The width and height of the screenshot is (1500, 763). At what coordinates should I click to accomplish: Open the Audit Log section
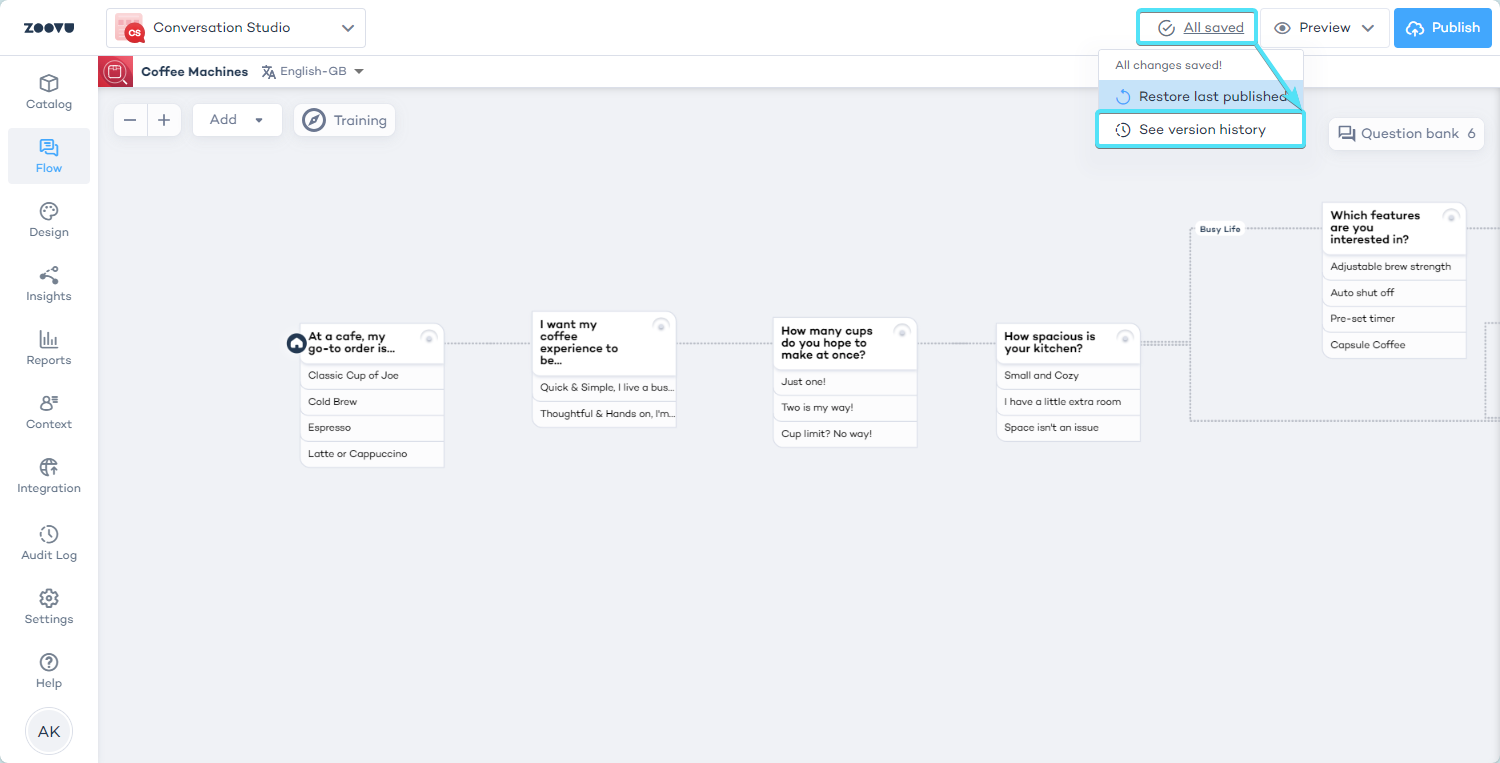49,543
